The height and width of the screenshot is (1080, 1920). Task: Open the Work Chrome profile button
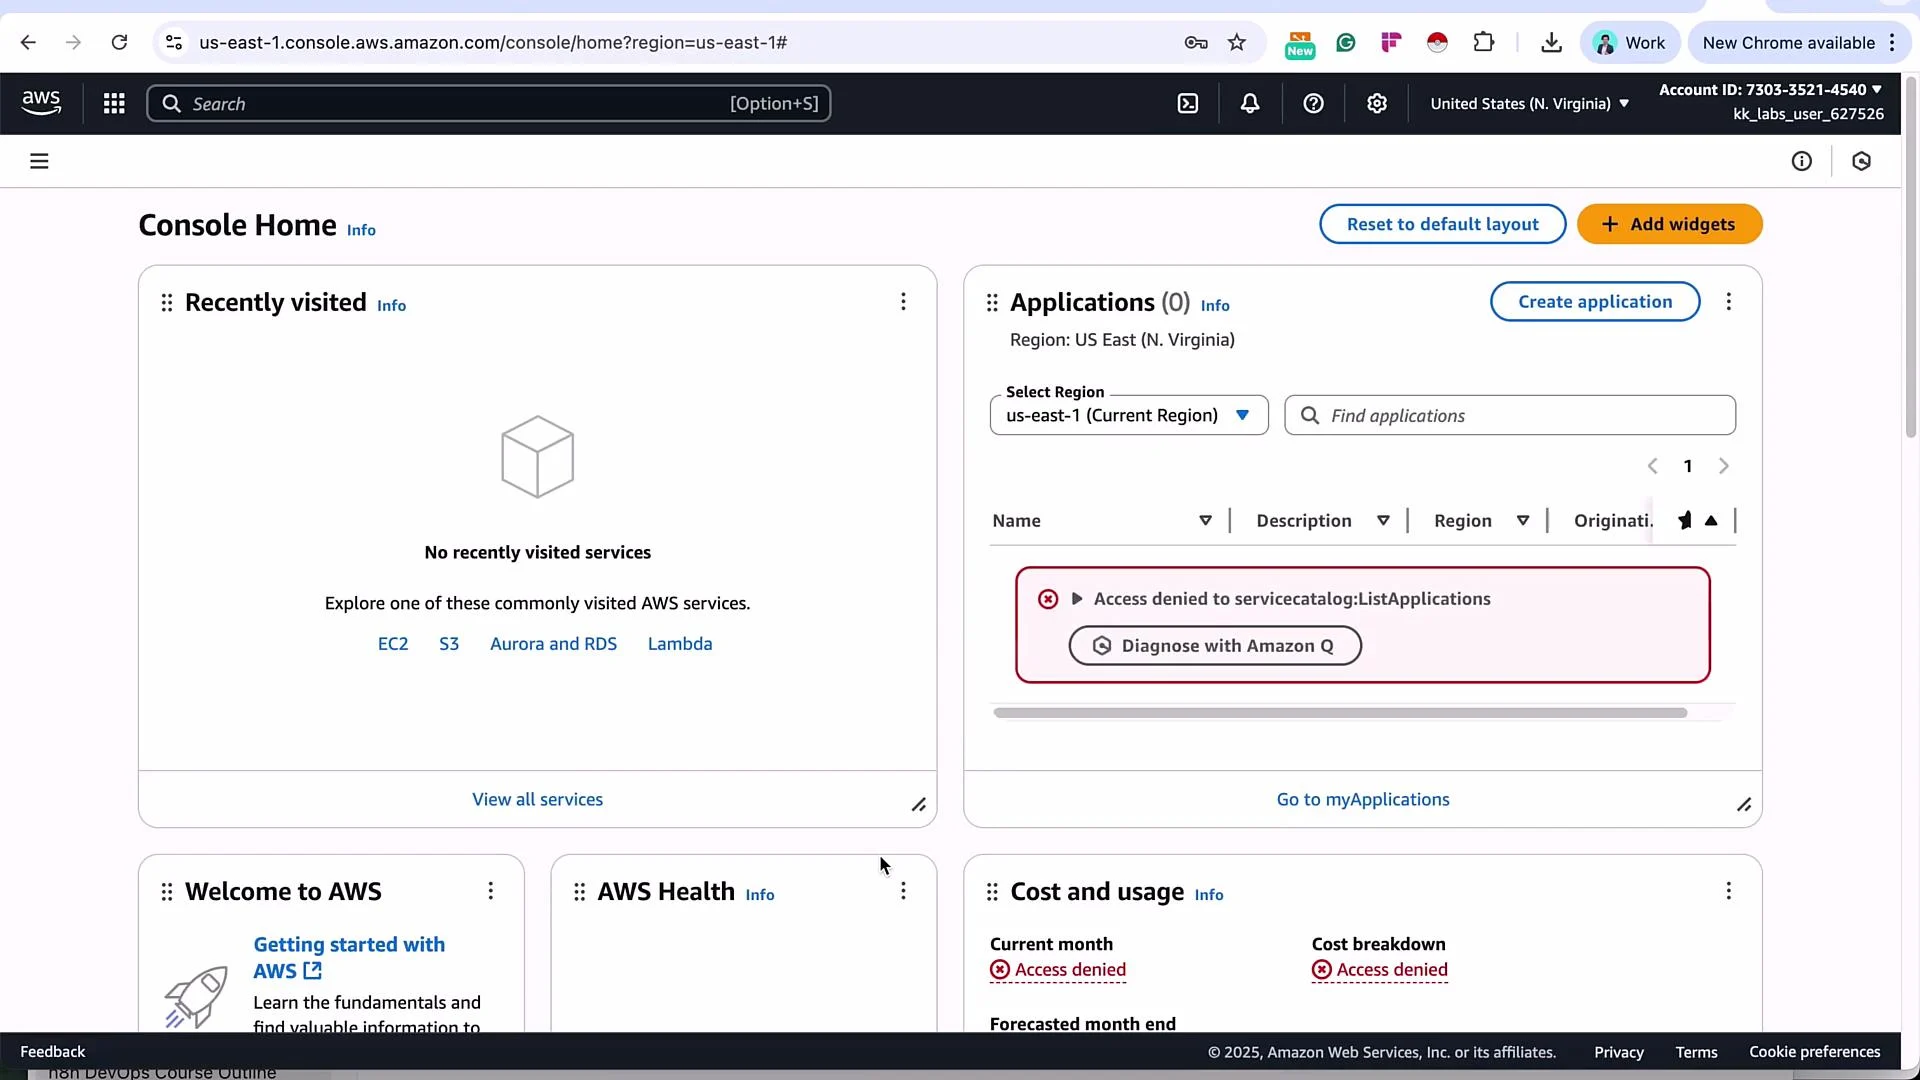(x=1630, y=42)
